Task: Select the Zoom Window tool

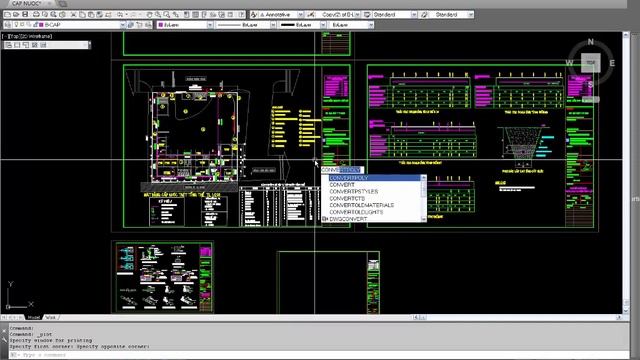Action: click(167, 14)
